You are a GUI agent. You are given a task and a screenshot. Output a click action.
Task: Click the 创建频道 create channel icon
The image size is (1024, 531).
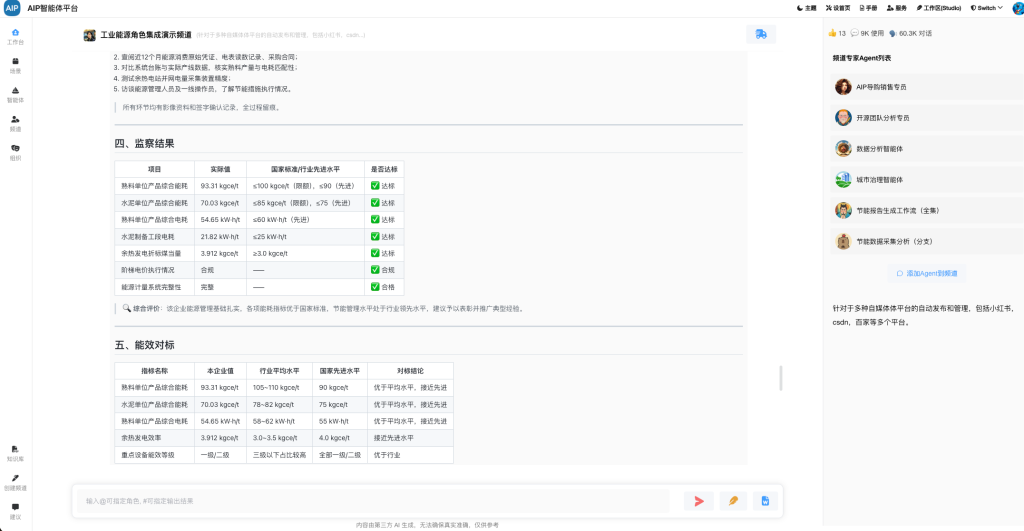point(15,482)
